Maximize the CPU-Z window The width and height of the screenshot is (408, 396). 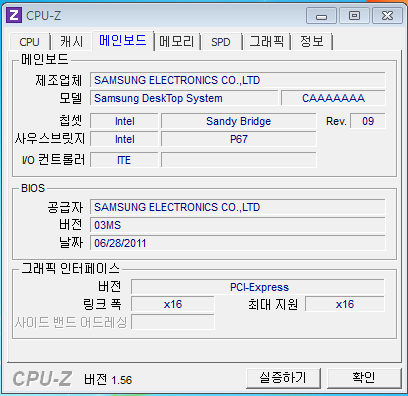click(x=354, y=16)
